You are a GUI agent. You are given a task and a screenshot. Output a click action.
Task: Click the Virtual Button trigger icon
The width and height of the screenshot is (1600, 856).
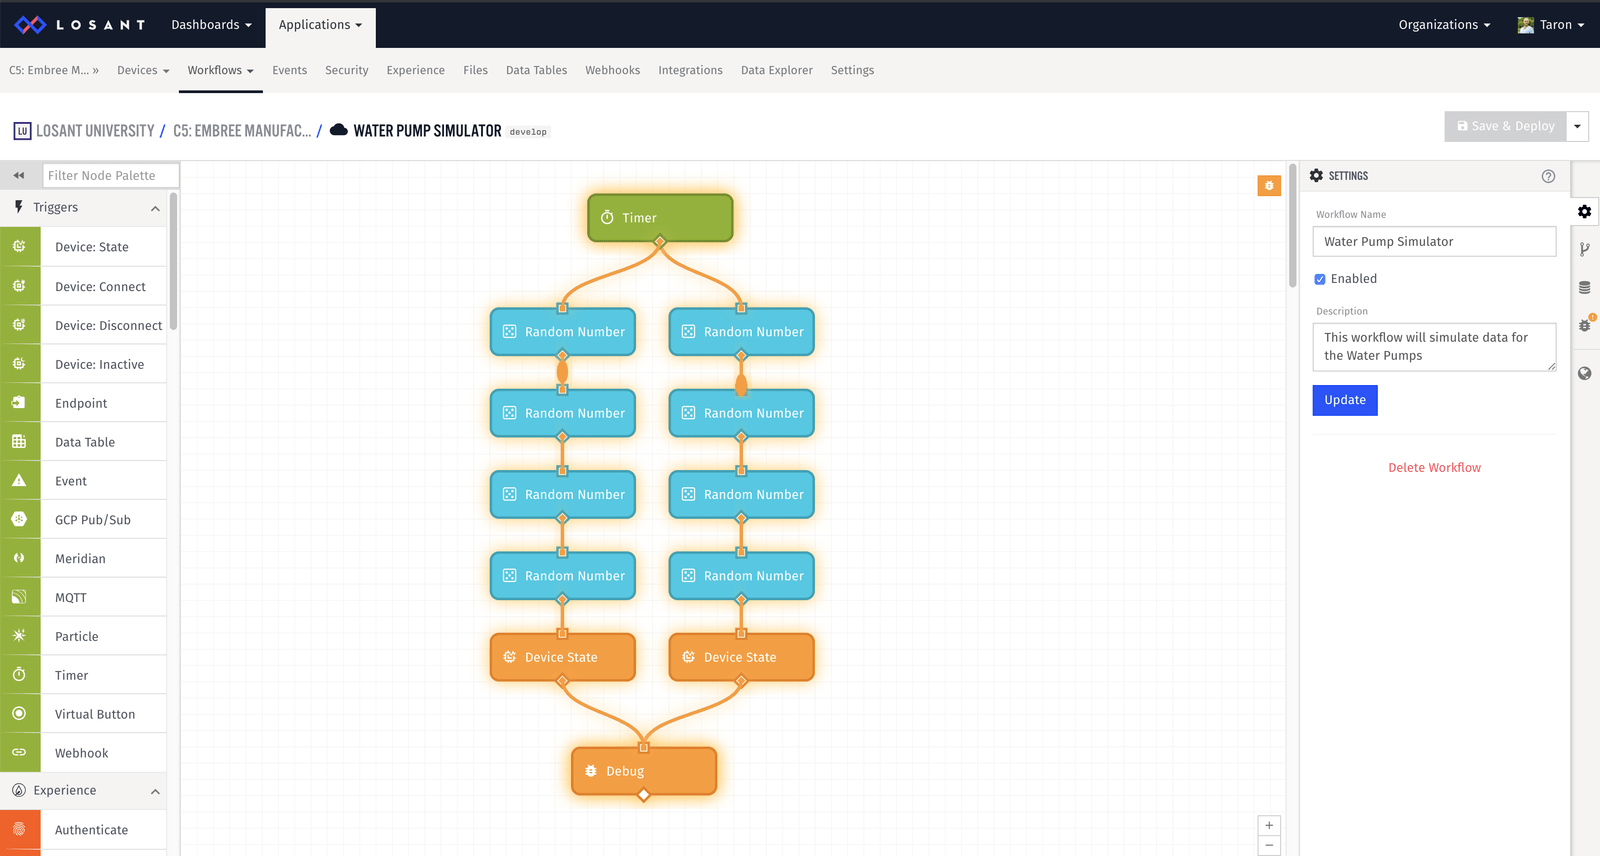[x=20, y=714]
